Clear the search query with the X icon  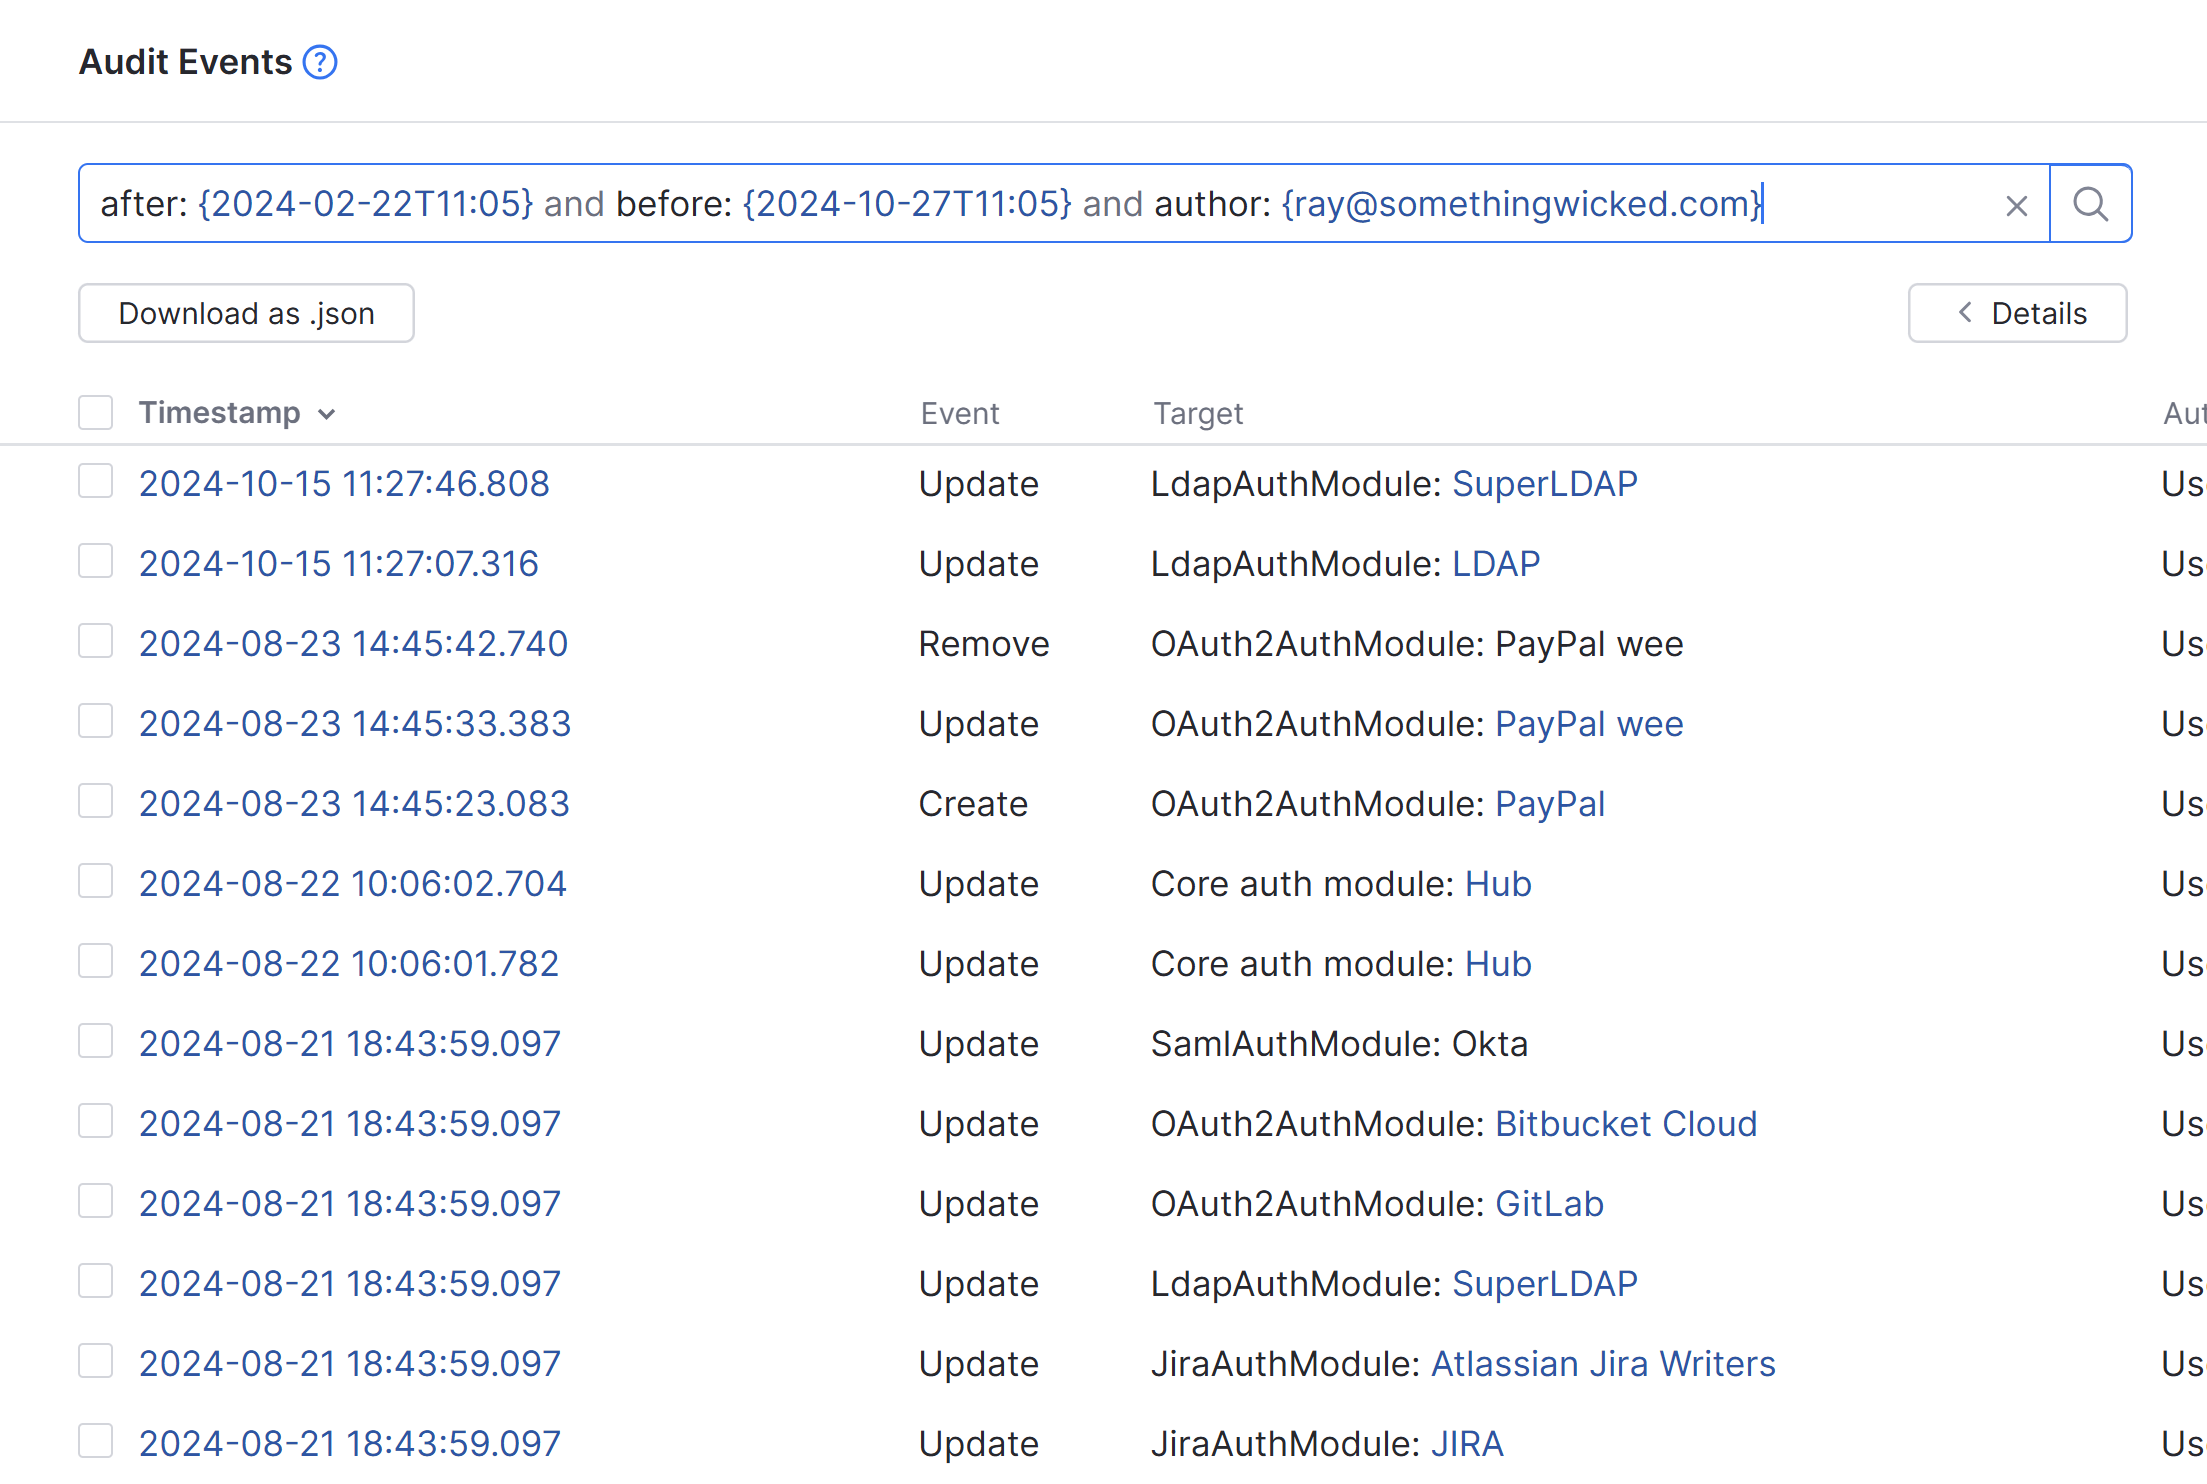tap(2016, 204)
